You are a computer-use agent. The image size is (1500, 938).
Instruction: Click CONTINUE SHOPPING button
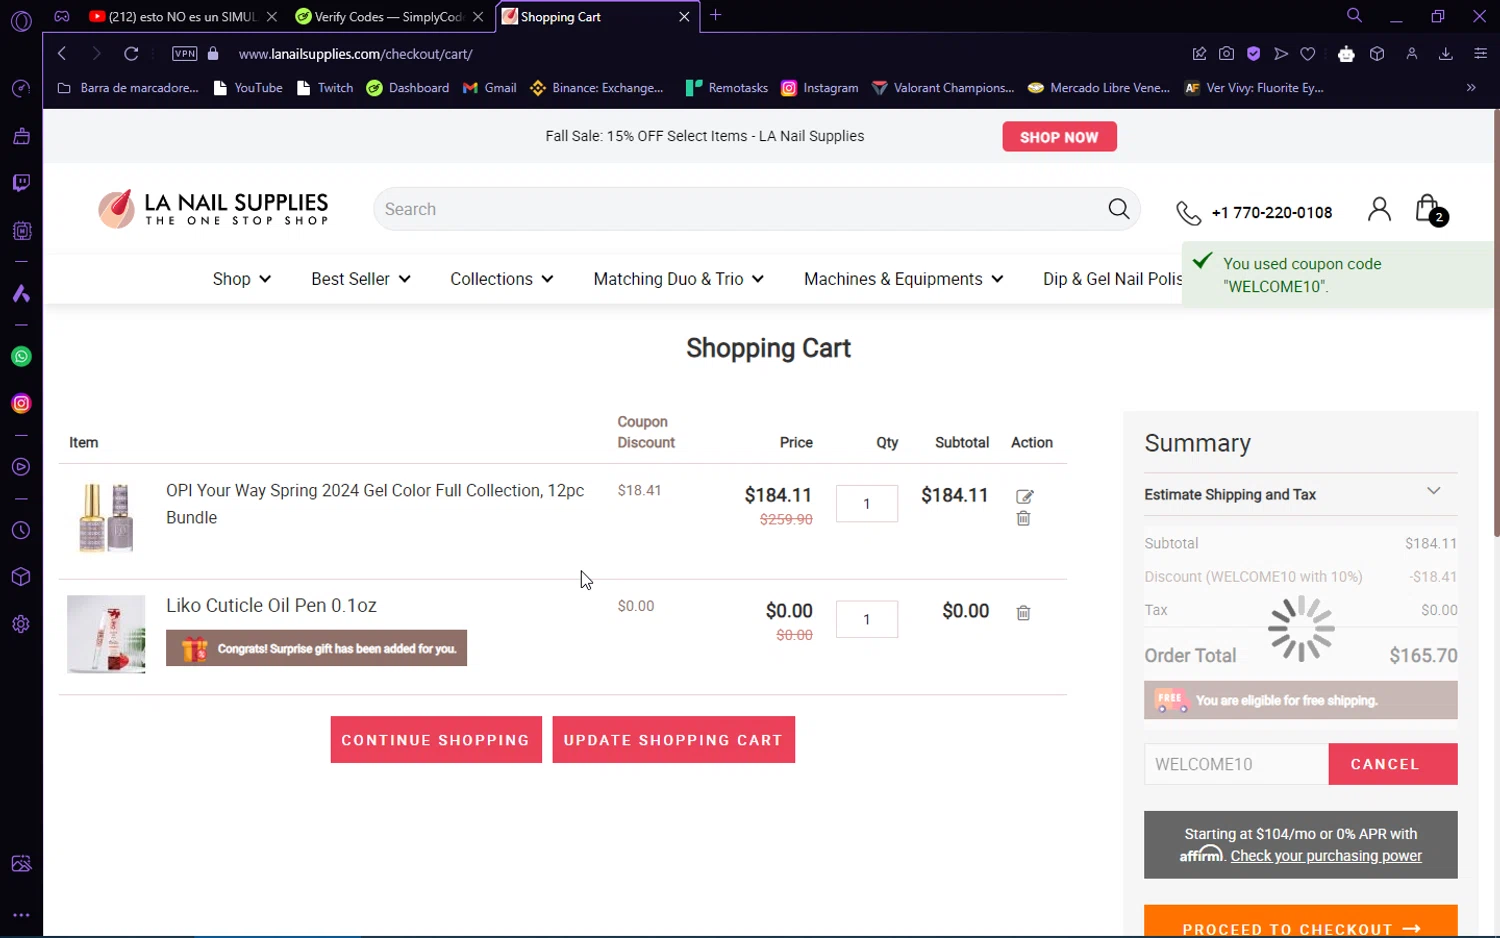(x=436, y=740)
